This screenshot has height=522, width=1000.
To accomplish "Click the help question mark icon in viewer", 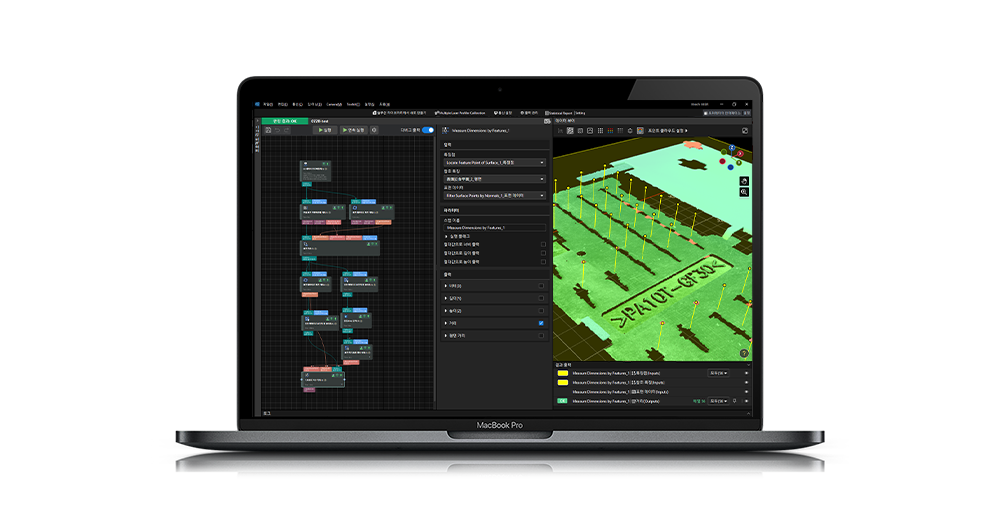I will coord(744,353).
